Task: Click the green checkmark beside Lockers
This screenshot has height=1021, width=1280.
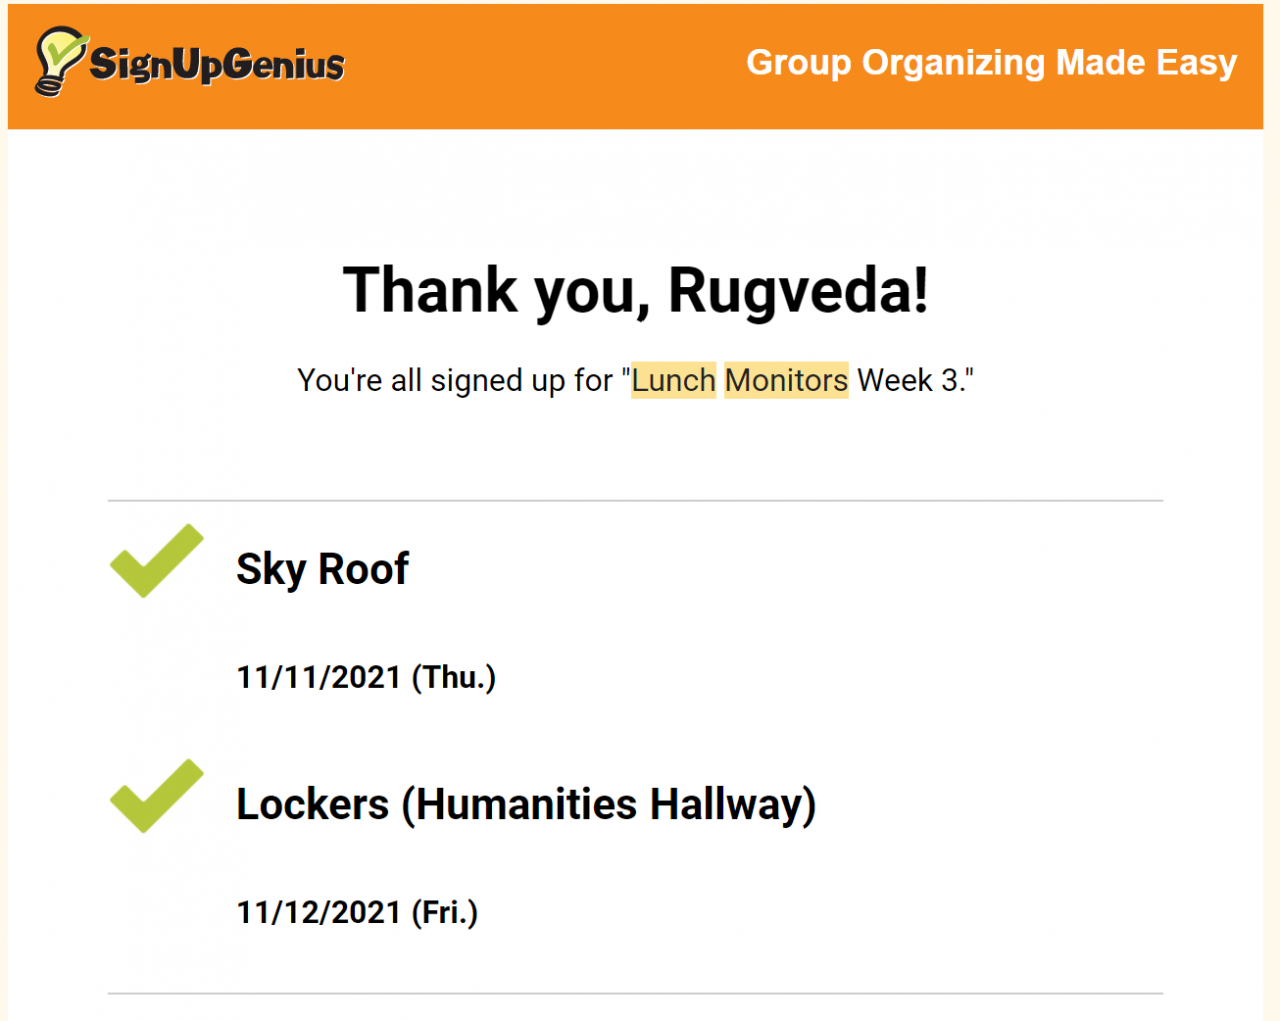Action: [156, 796]
